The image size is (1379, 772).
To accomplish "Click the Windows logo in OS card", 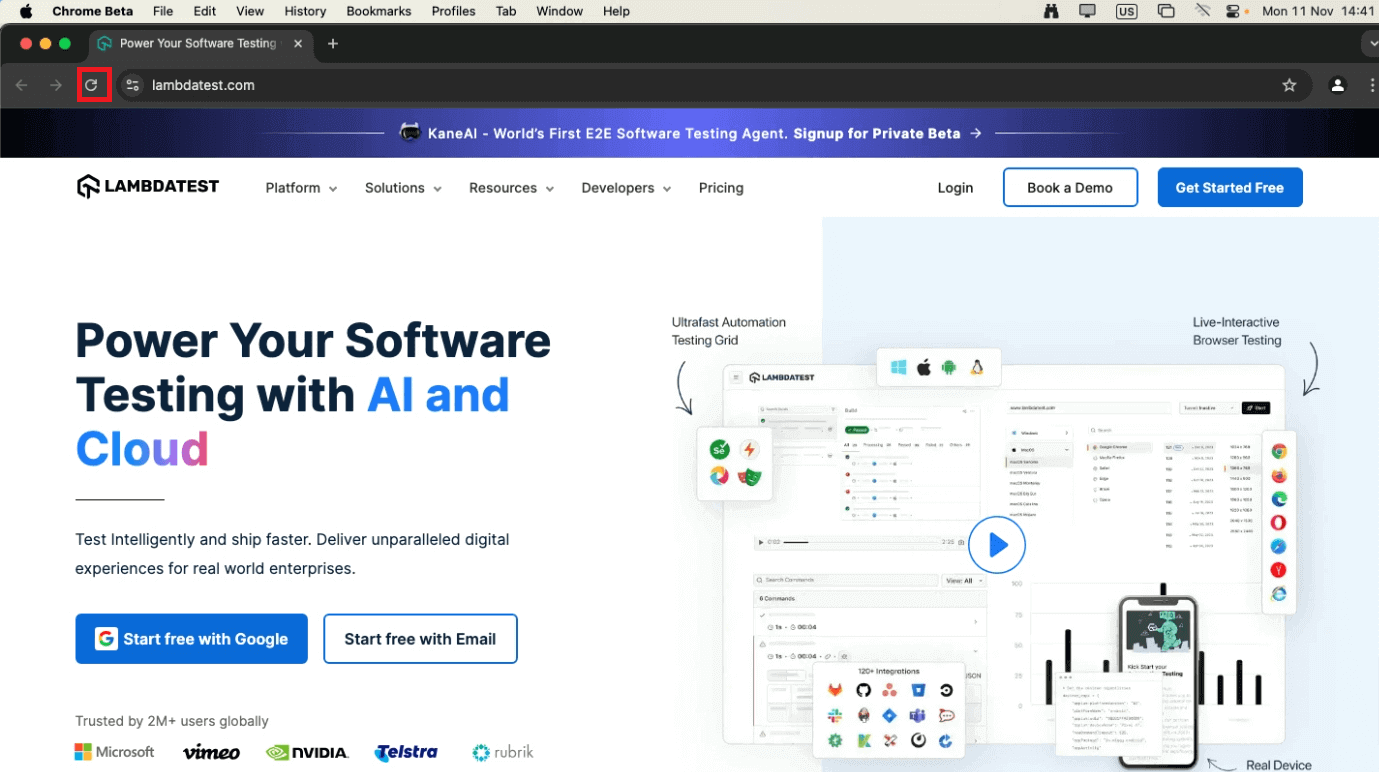I will 898,368.
